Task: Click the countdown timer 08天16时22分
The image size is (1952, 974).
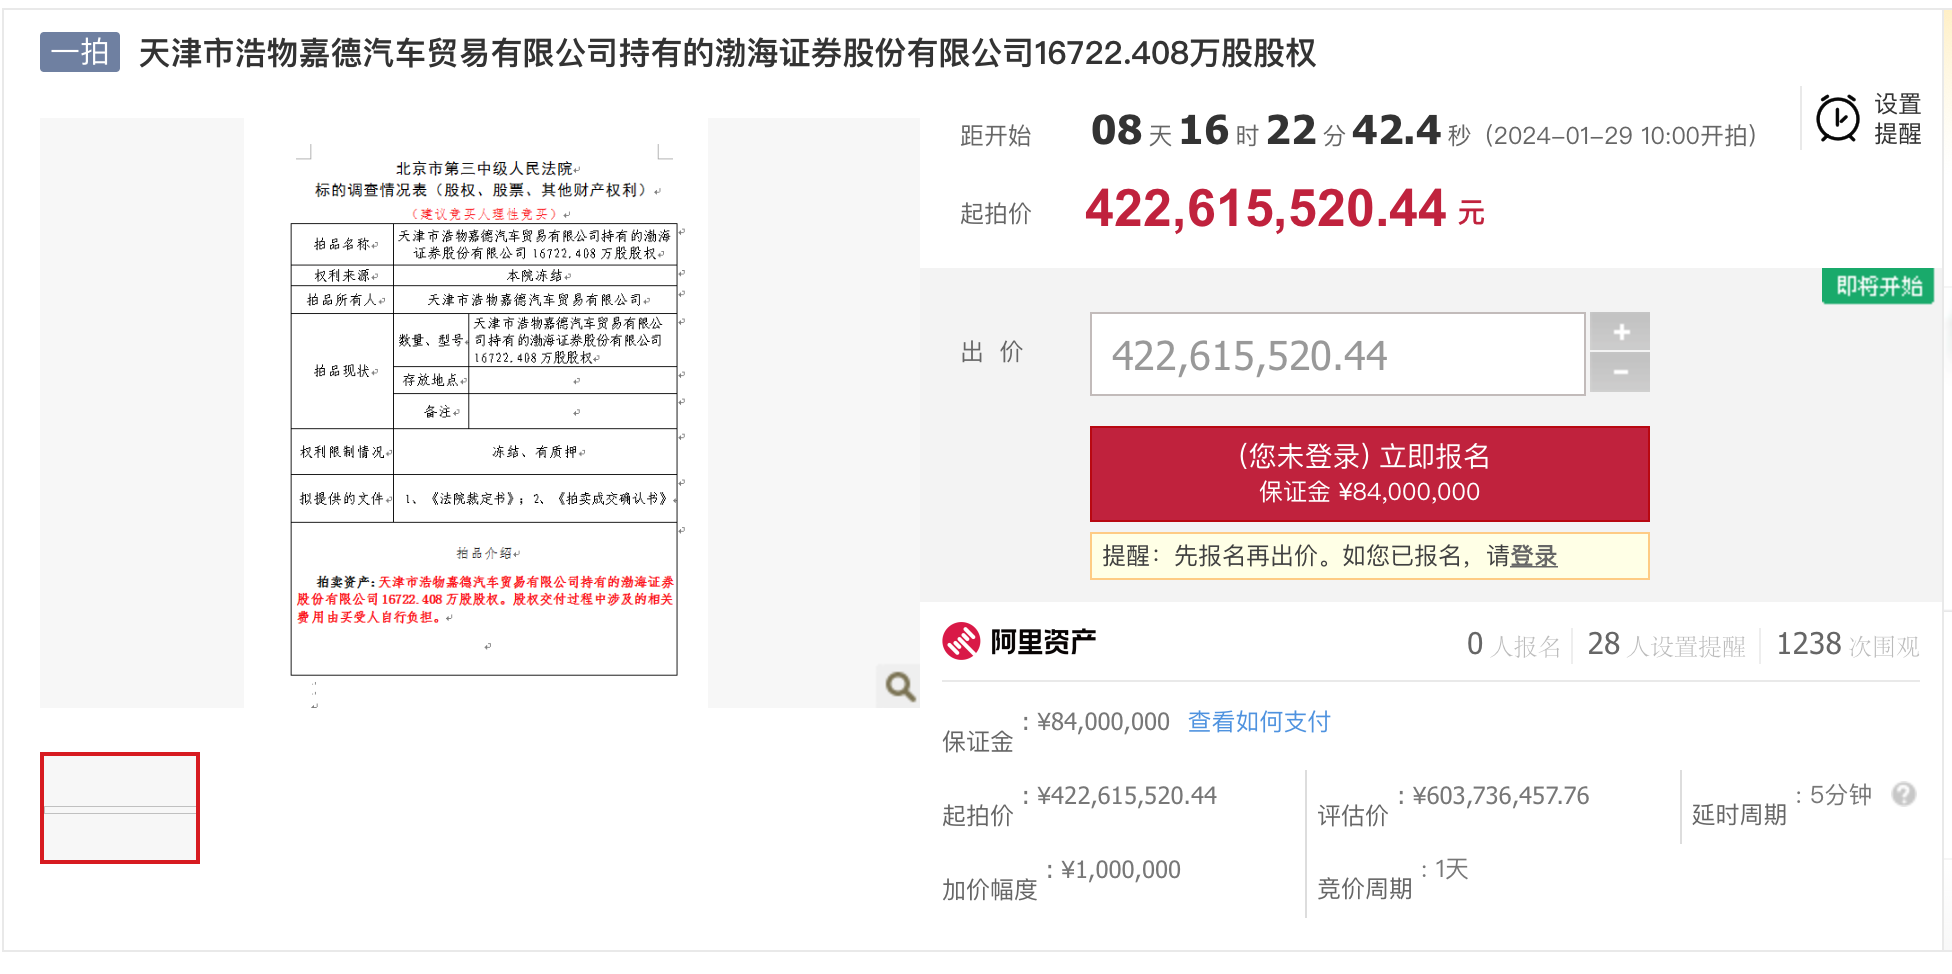Action: (1281, 131)
